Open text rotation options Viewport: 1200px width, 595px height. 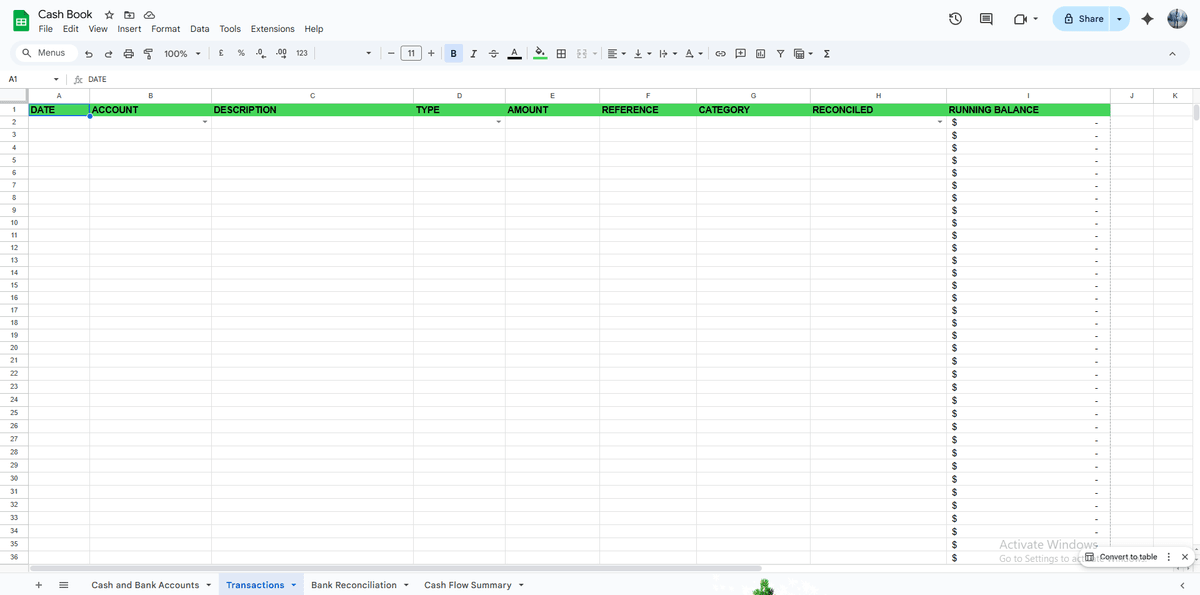pos(694,54)
